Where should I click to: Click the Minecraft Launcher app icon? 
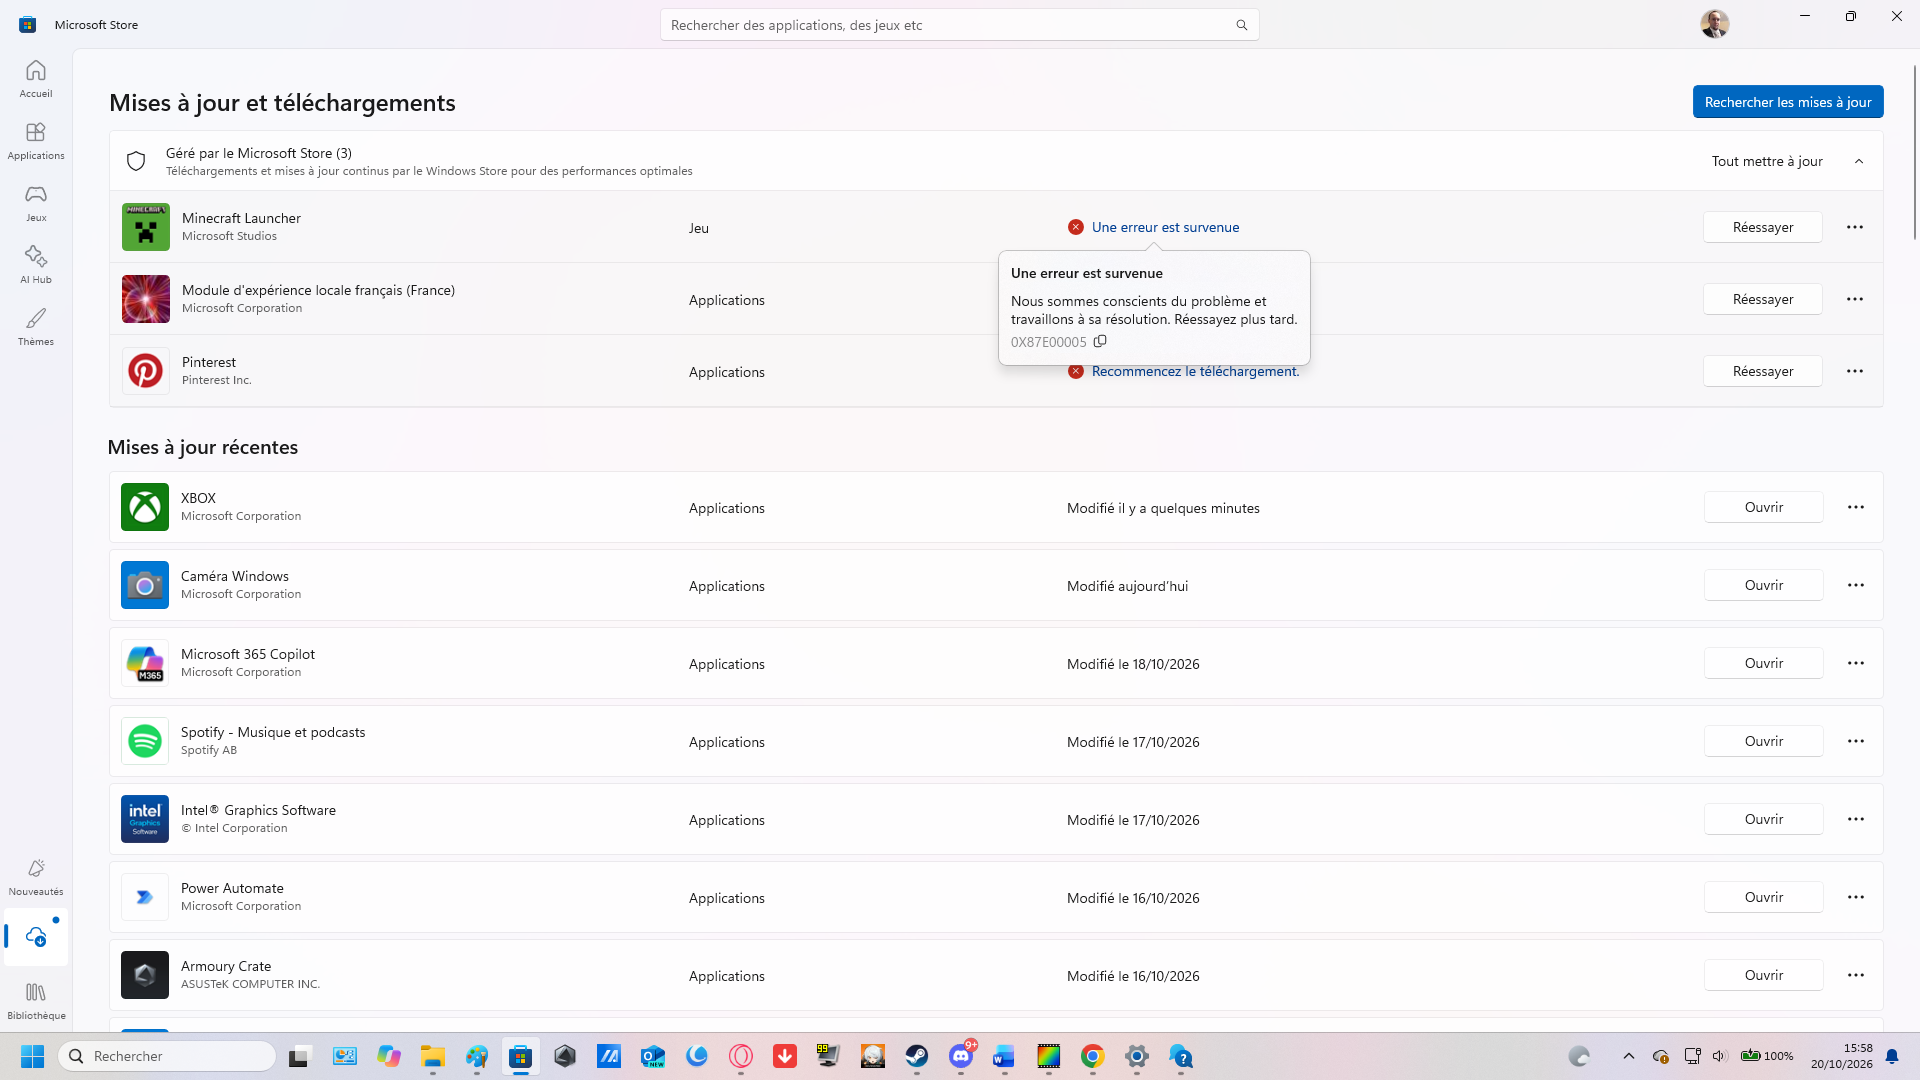pyautogui.click(x=146, y=227)
